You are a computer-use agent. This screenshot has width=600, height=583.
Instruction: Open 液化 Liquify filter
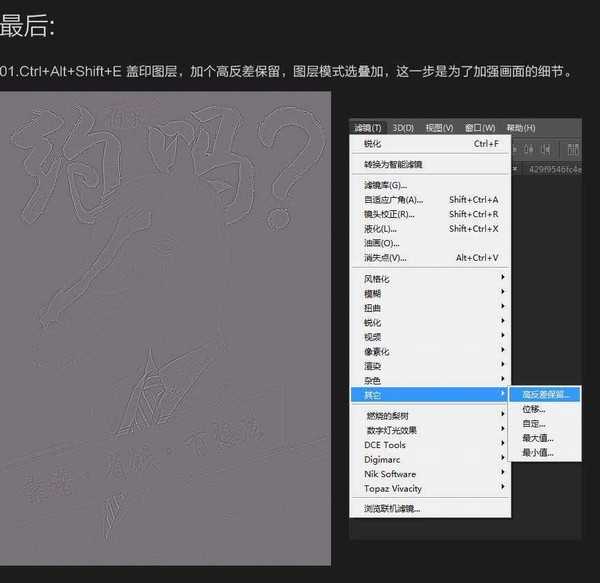[x=380, y=229]
